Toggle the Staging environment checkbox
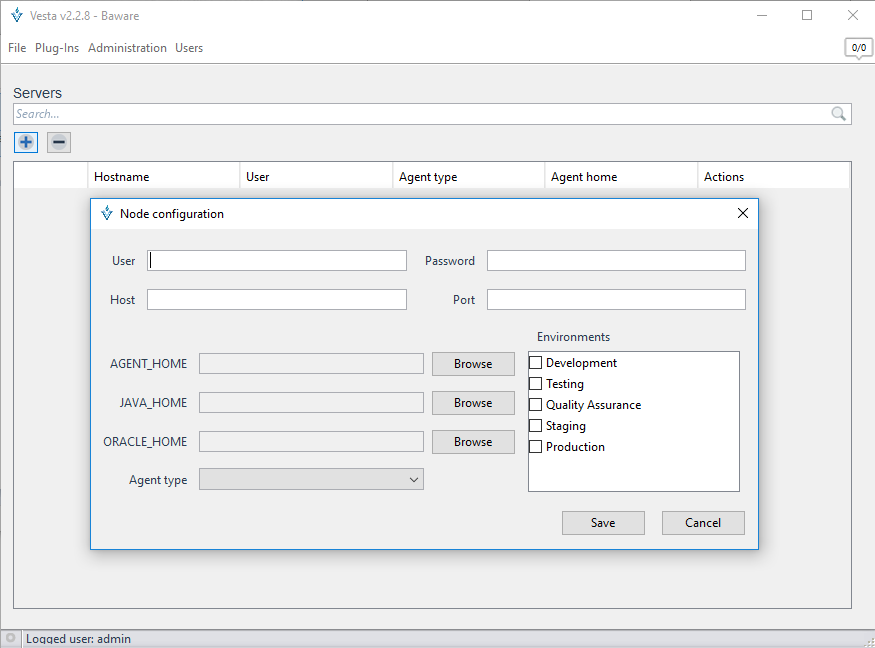 (x=536, y=426)
